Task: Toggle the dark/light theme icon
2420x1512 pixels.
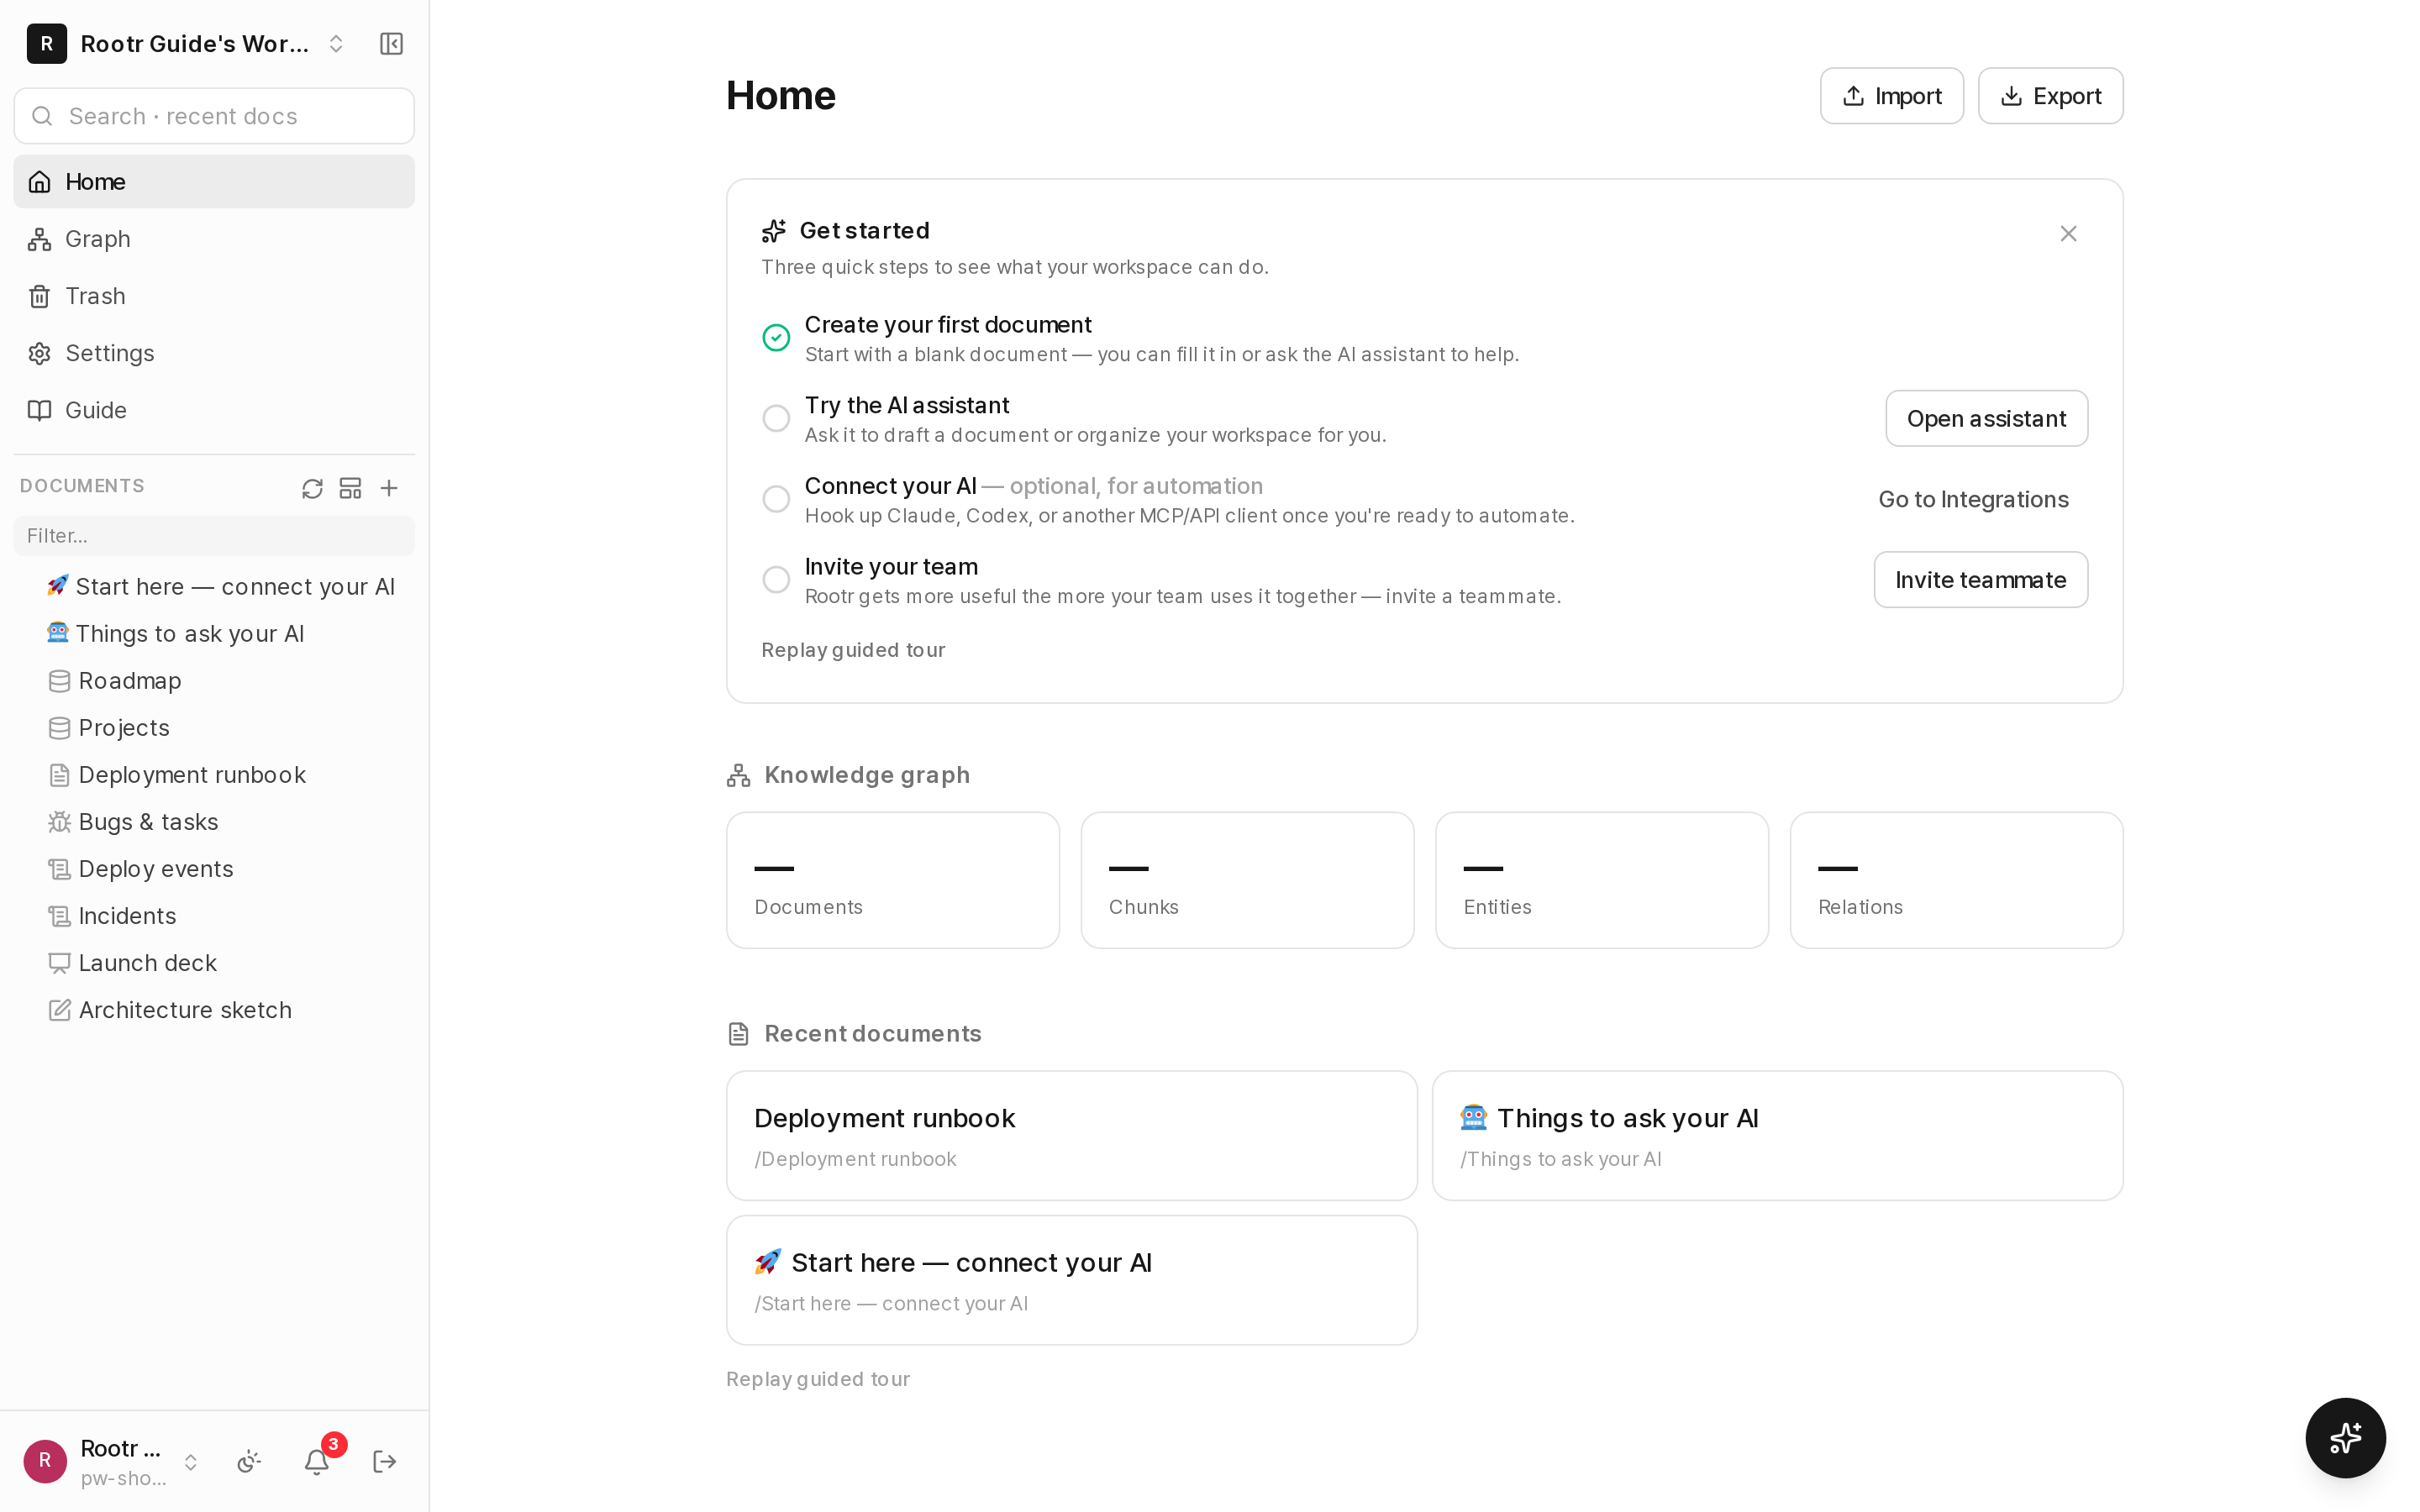Action: point(249,1461)
